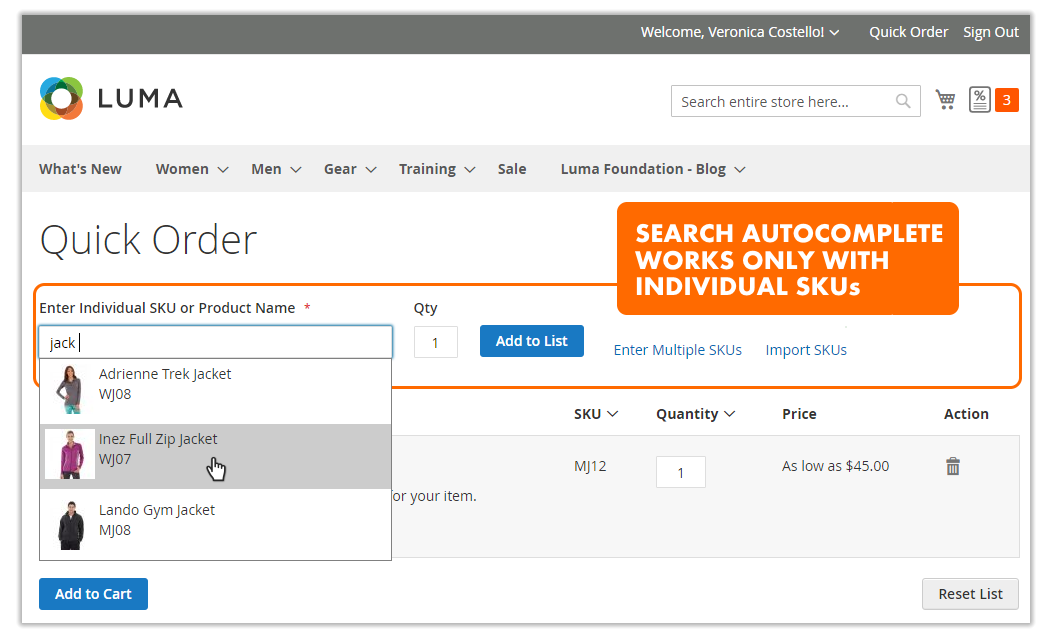Click the orange 3 items counter badge
This screenshot has width=1046, height=633.
[x=1007, y=100]
